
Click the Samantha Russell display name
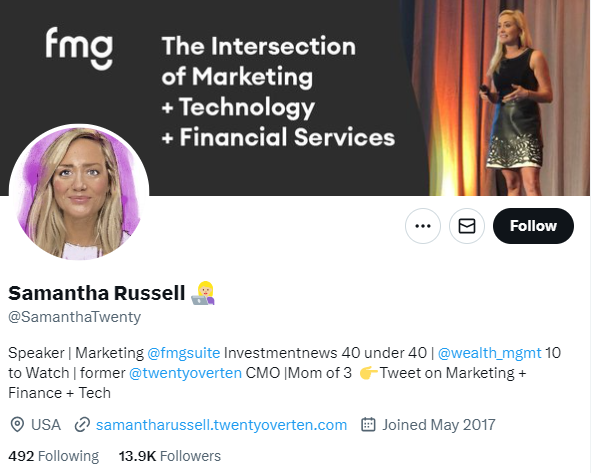pyautogui.click(x=97, y=293)
